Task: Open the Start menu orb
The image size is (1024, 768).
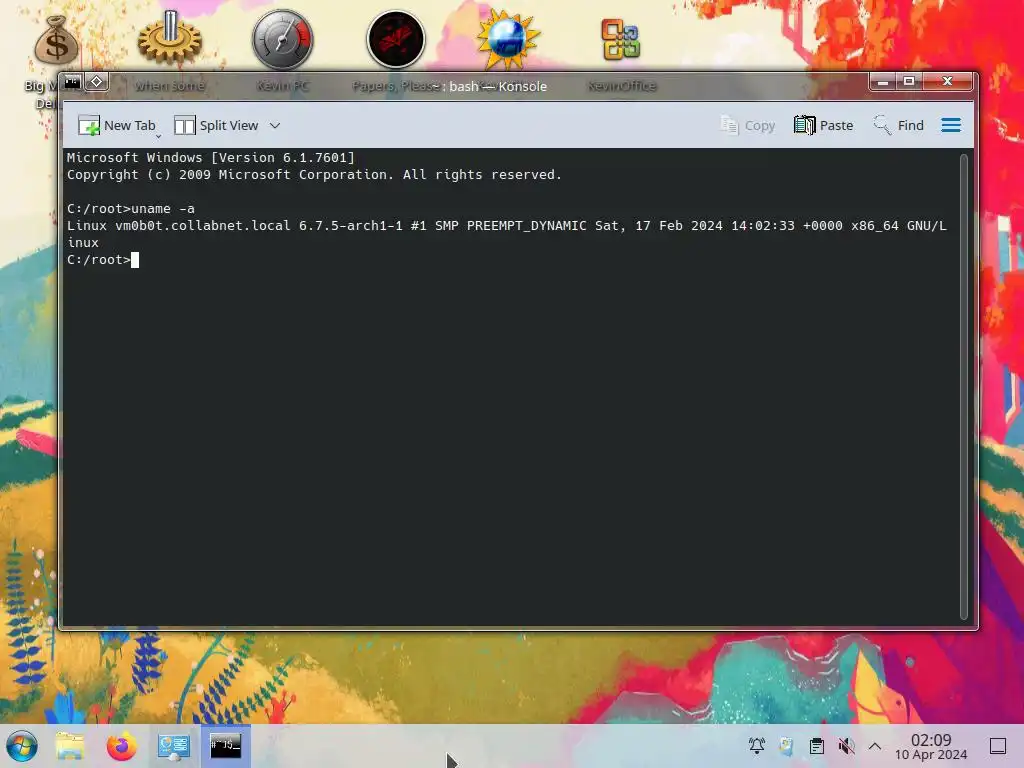Action: [22, 746]
